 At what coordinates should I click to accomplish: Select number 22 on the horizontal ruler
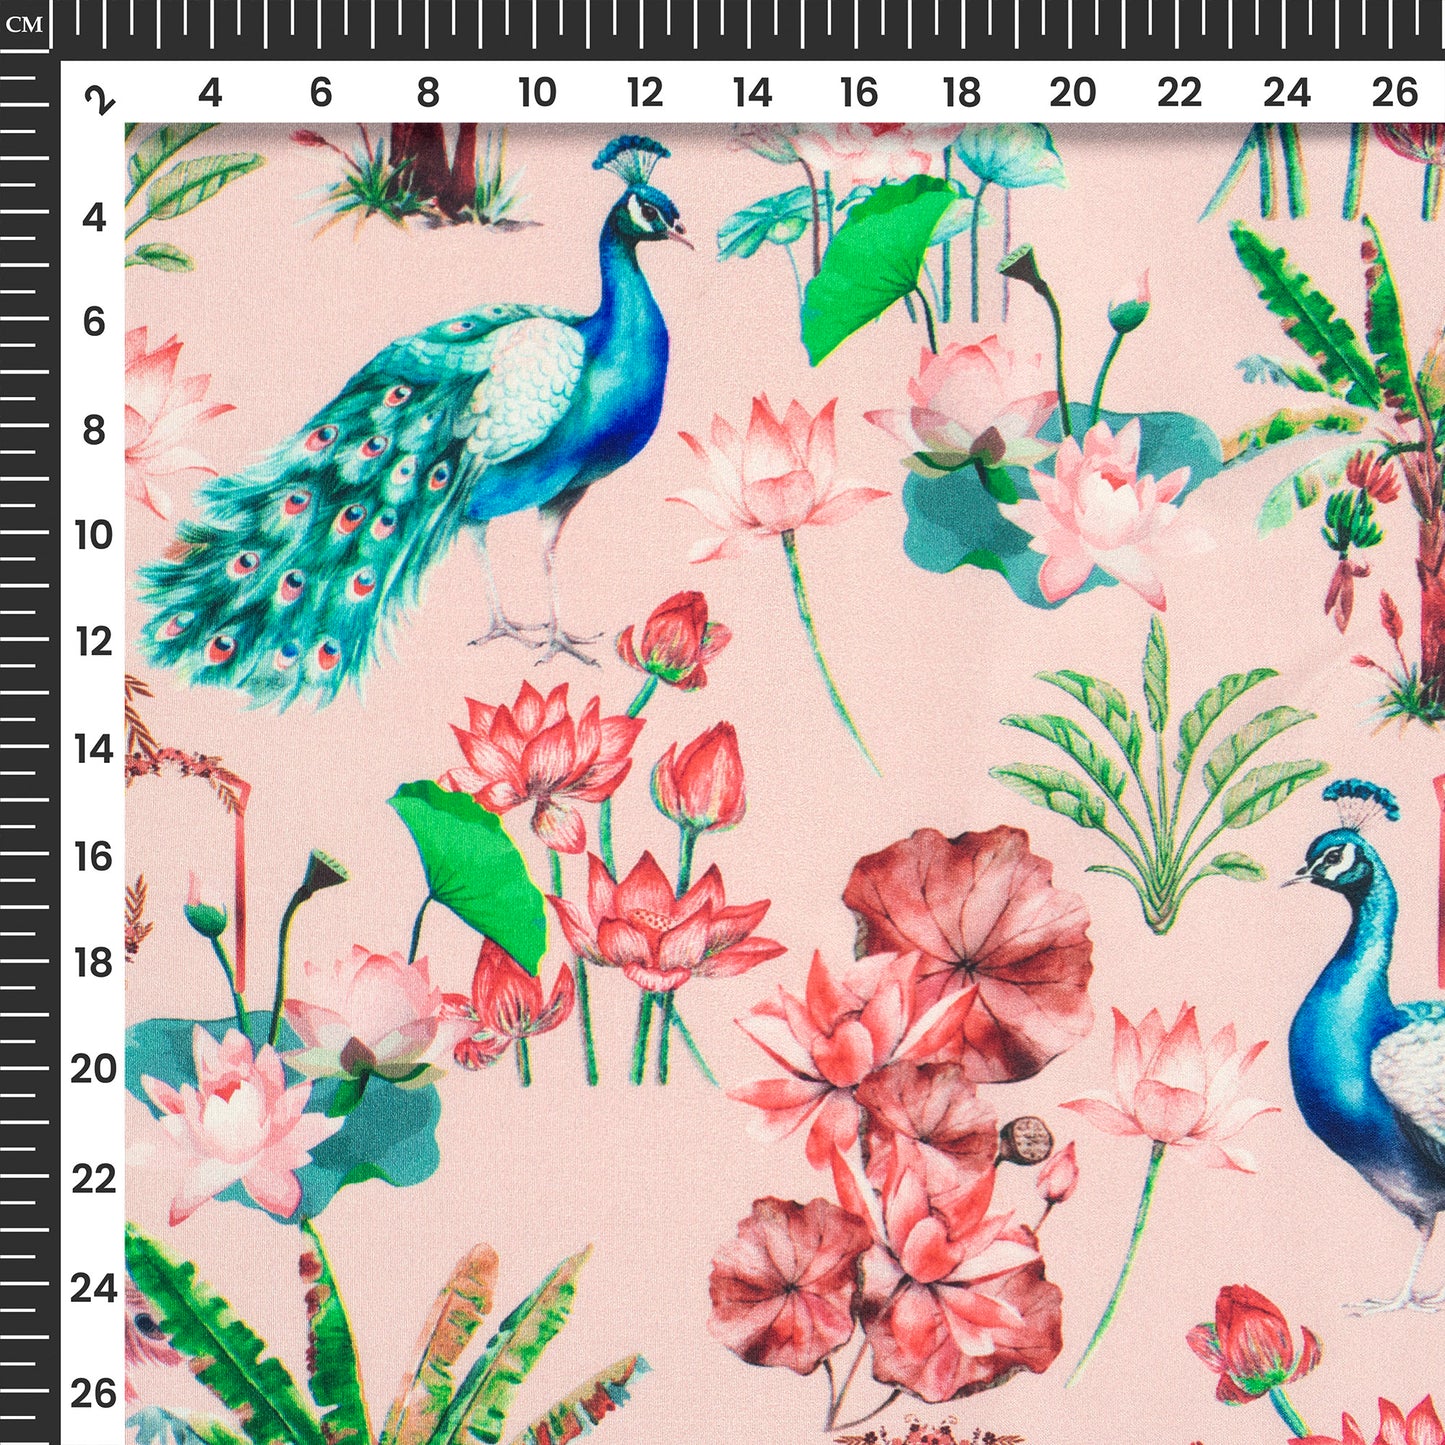click(x=1179, y=93)
